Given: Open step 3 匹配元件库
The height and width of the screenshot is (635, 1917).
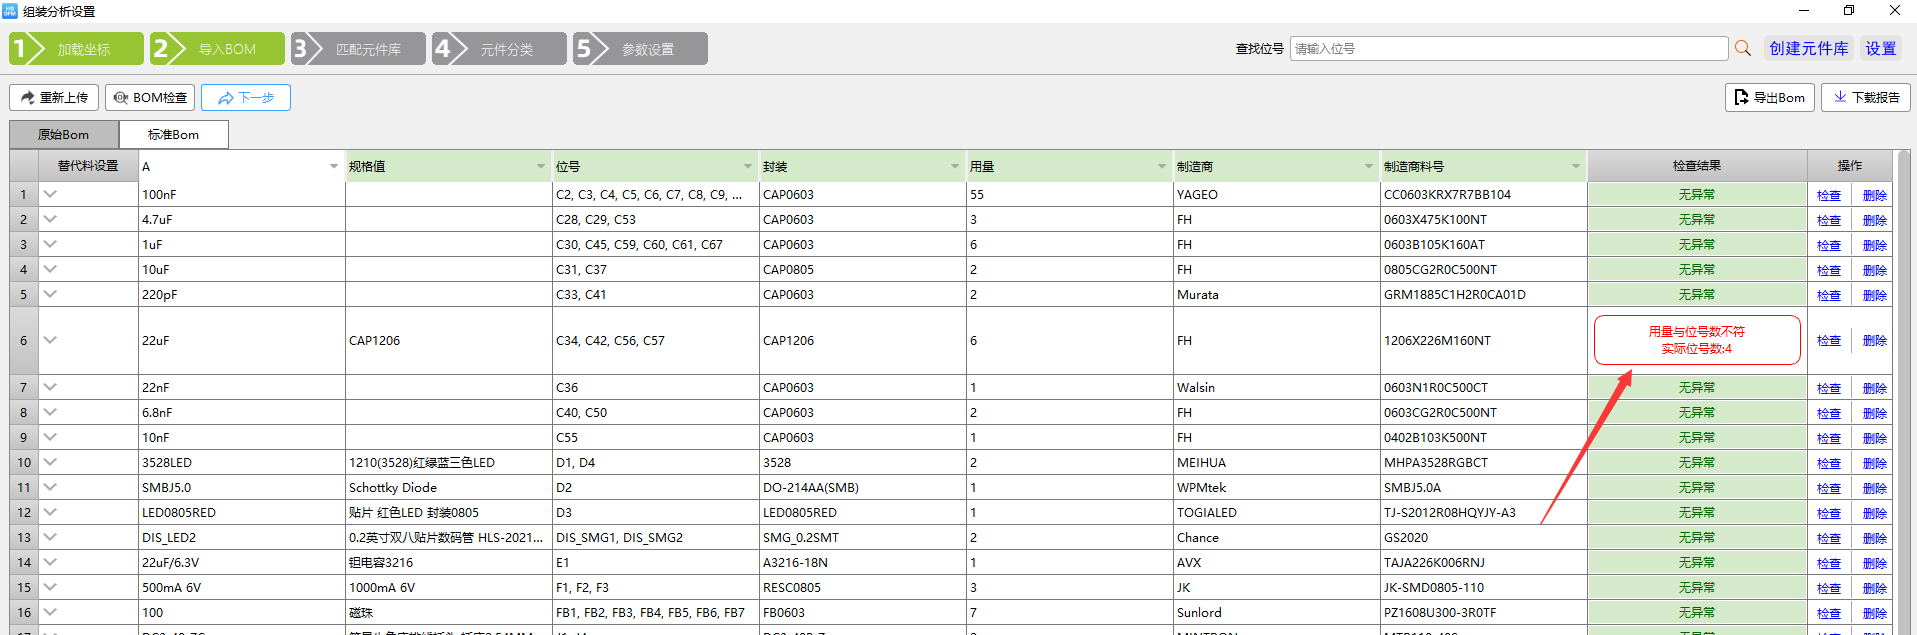Looking at the screenshot, I should [359, 49].
